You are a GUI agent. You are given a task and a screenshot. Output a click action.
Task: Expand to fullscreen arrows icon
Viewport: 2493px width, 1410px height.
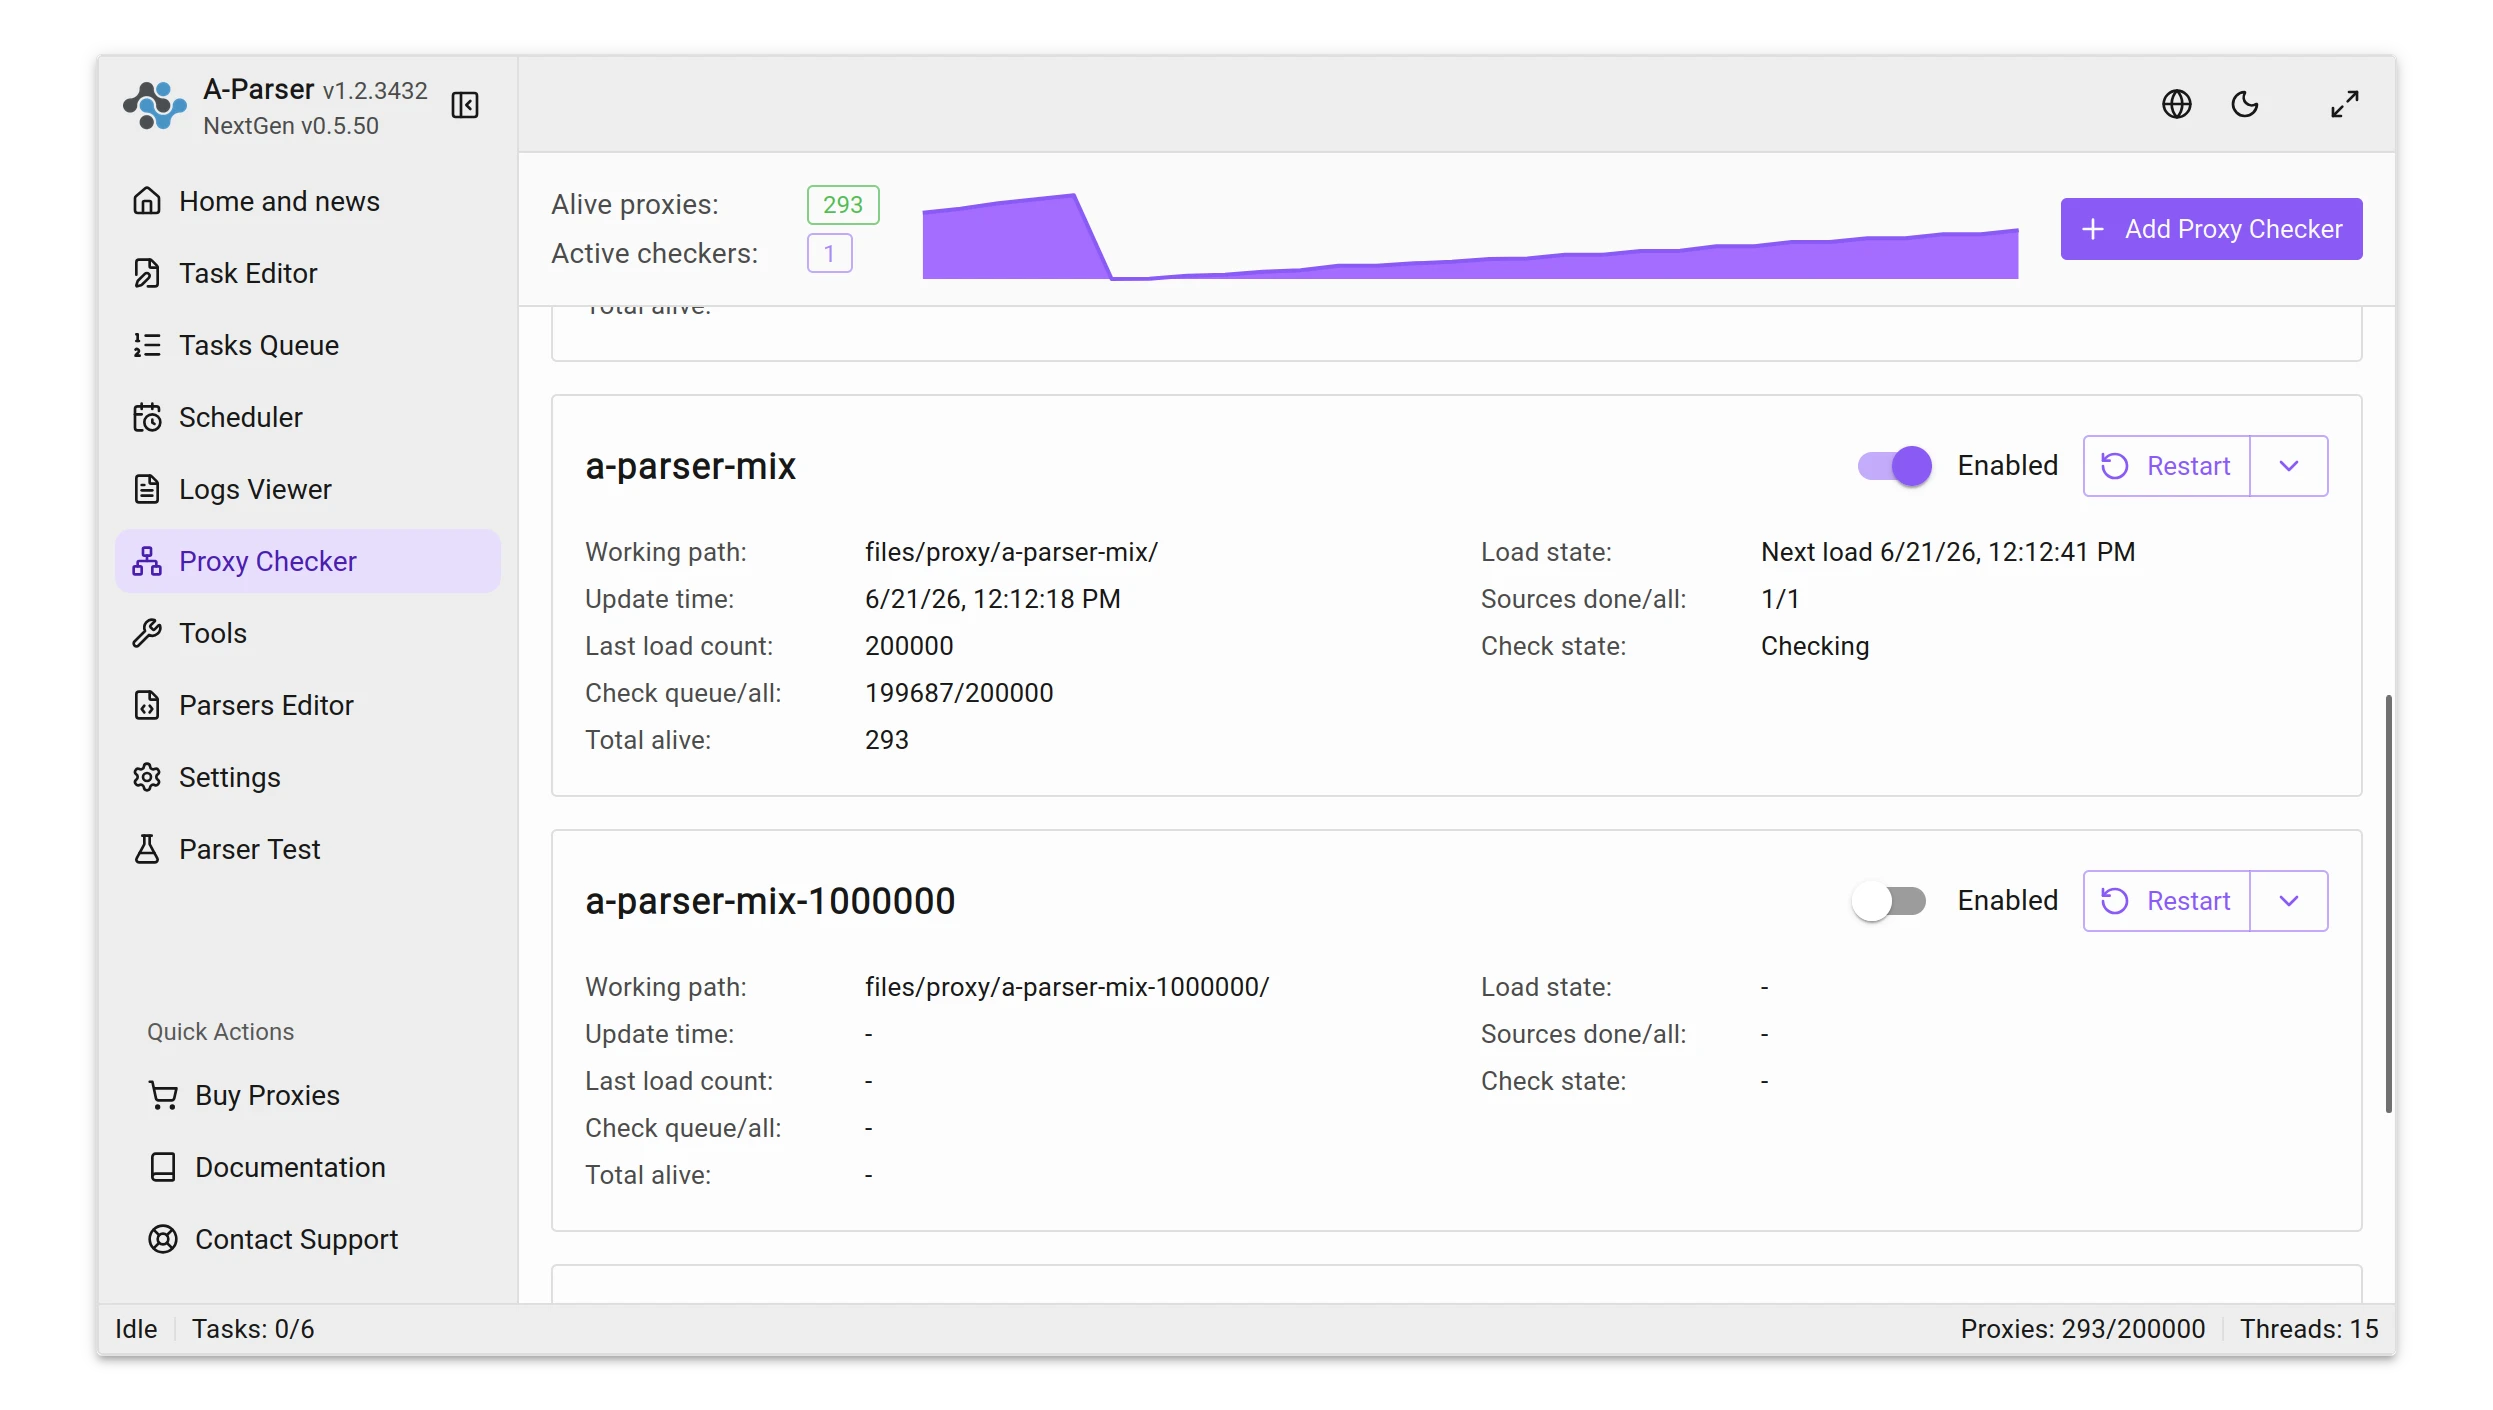pos(2345,104)
